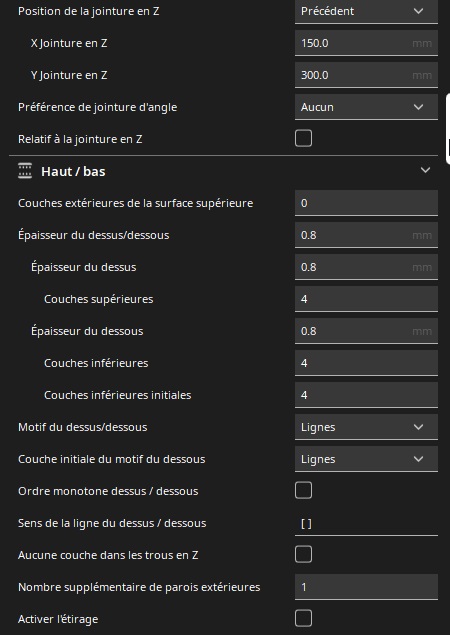Edit the Couches supérieures value field

tap(366, 299)
